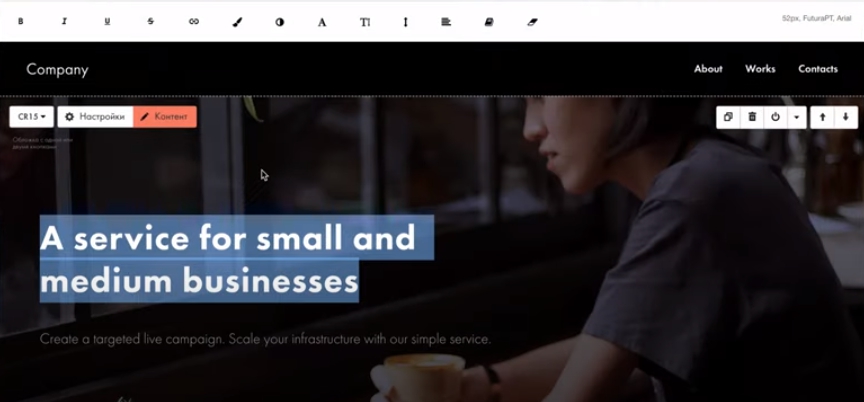
Task: Open the text alignment options
Action: click(x=446, y=22)
